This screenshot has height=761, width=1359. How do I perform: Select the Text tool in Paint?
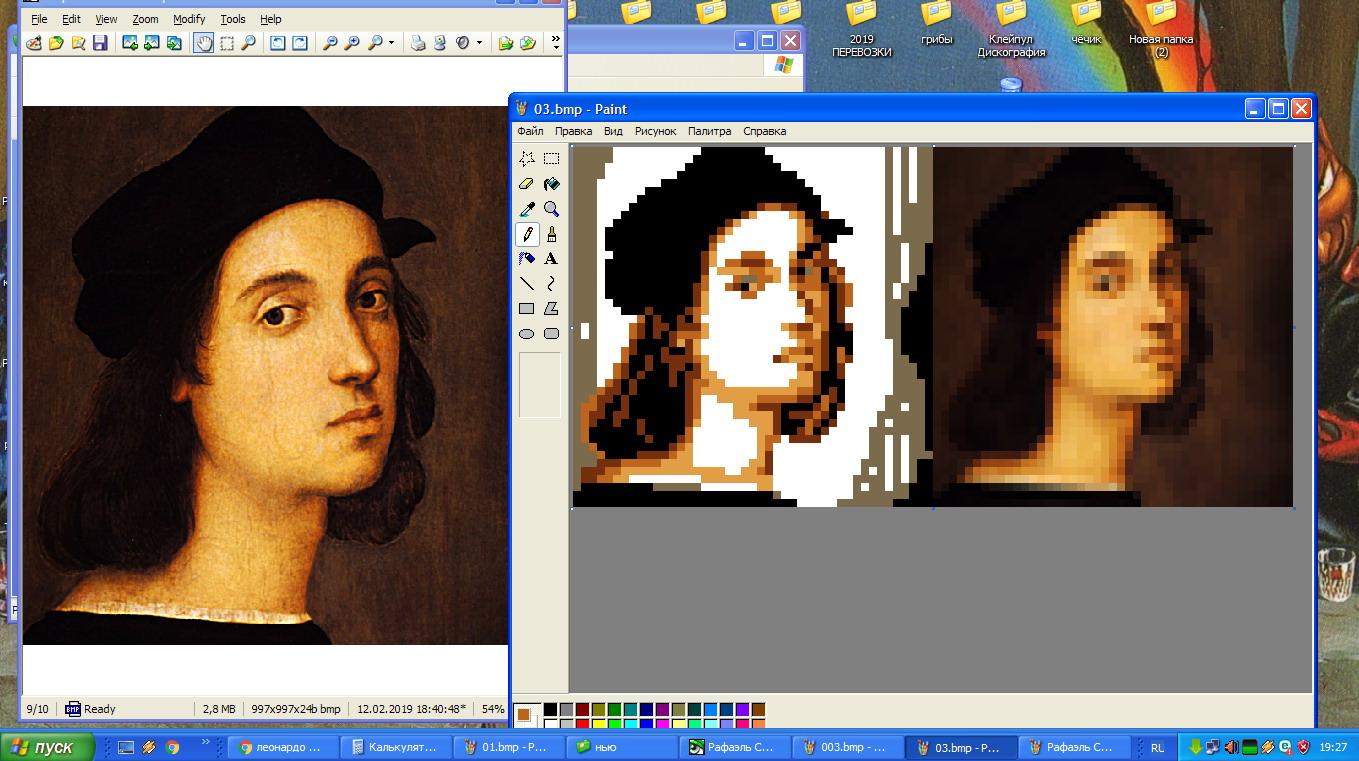[x=551, y=259]
